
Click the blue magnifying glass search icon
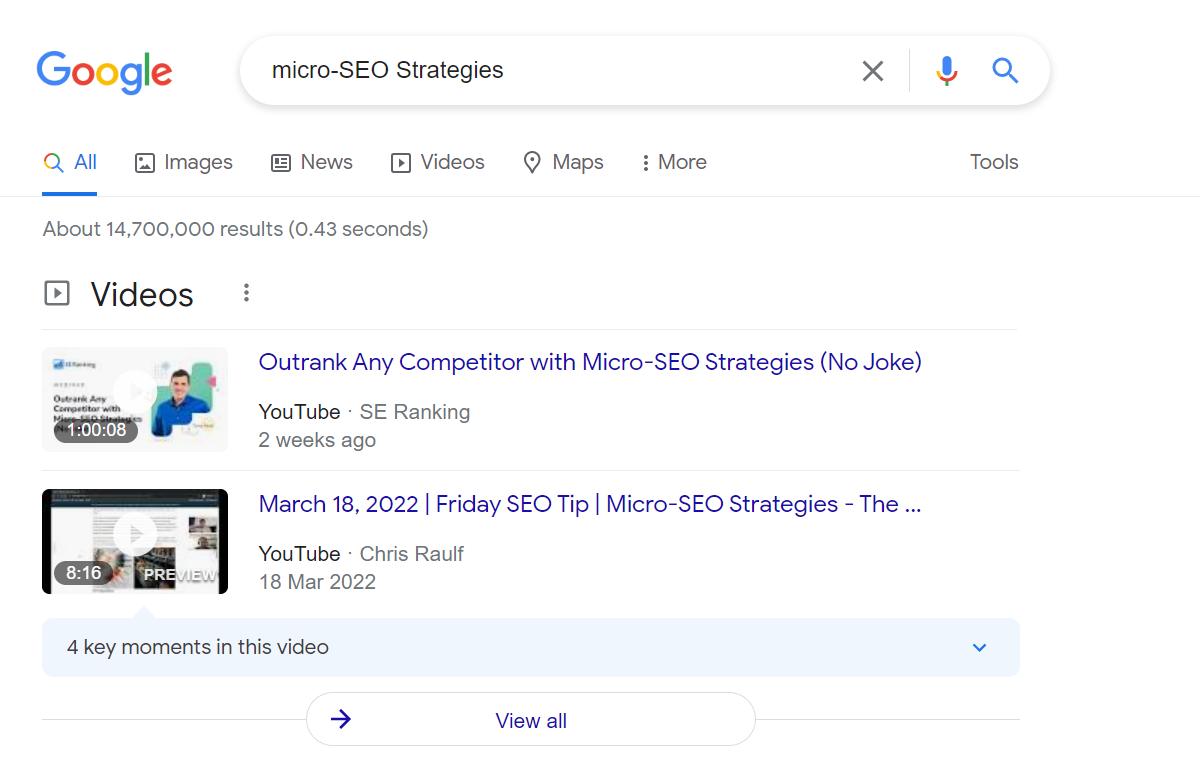pyautogui.click(x=1004, y=71)
